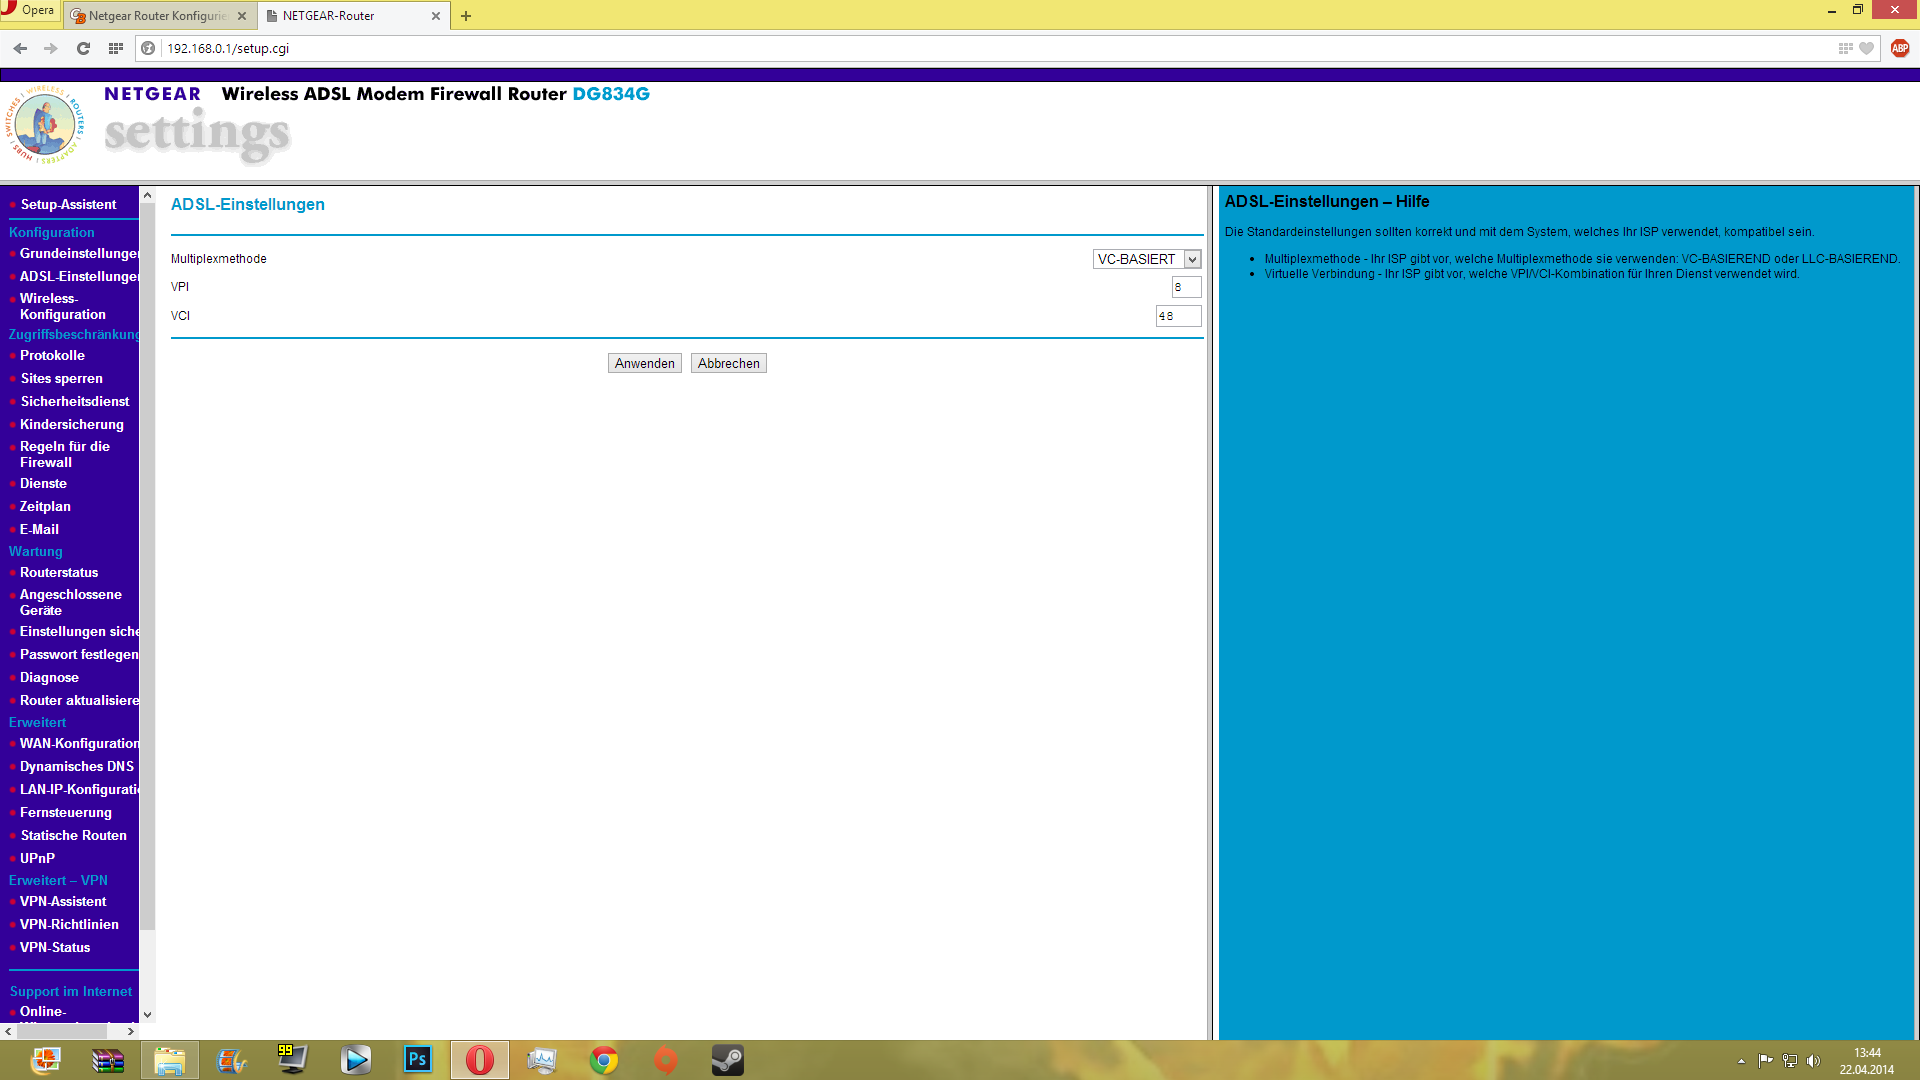Open Multiplexmethode VC-BASIERT dropdown
1920x1080 pixels.
[1146, 259]
